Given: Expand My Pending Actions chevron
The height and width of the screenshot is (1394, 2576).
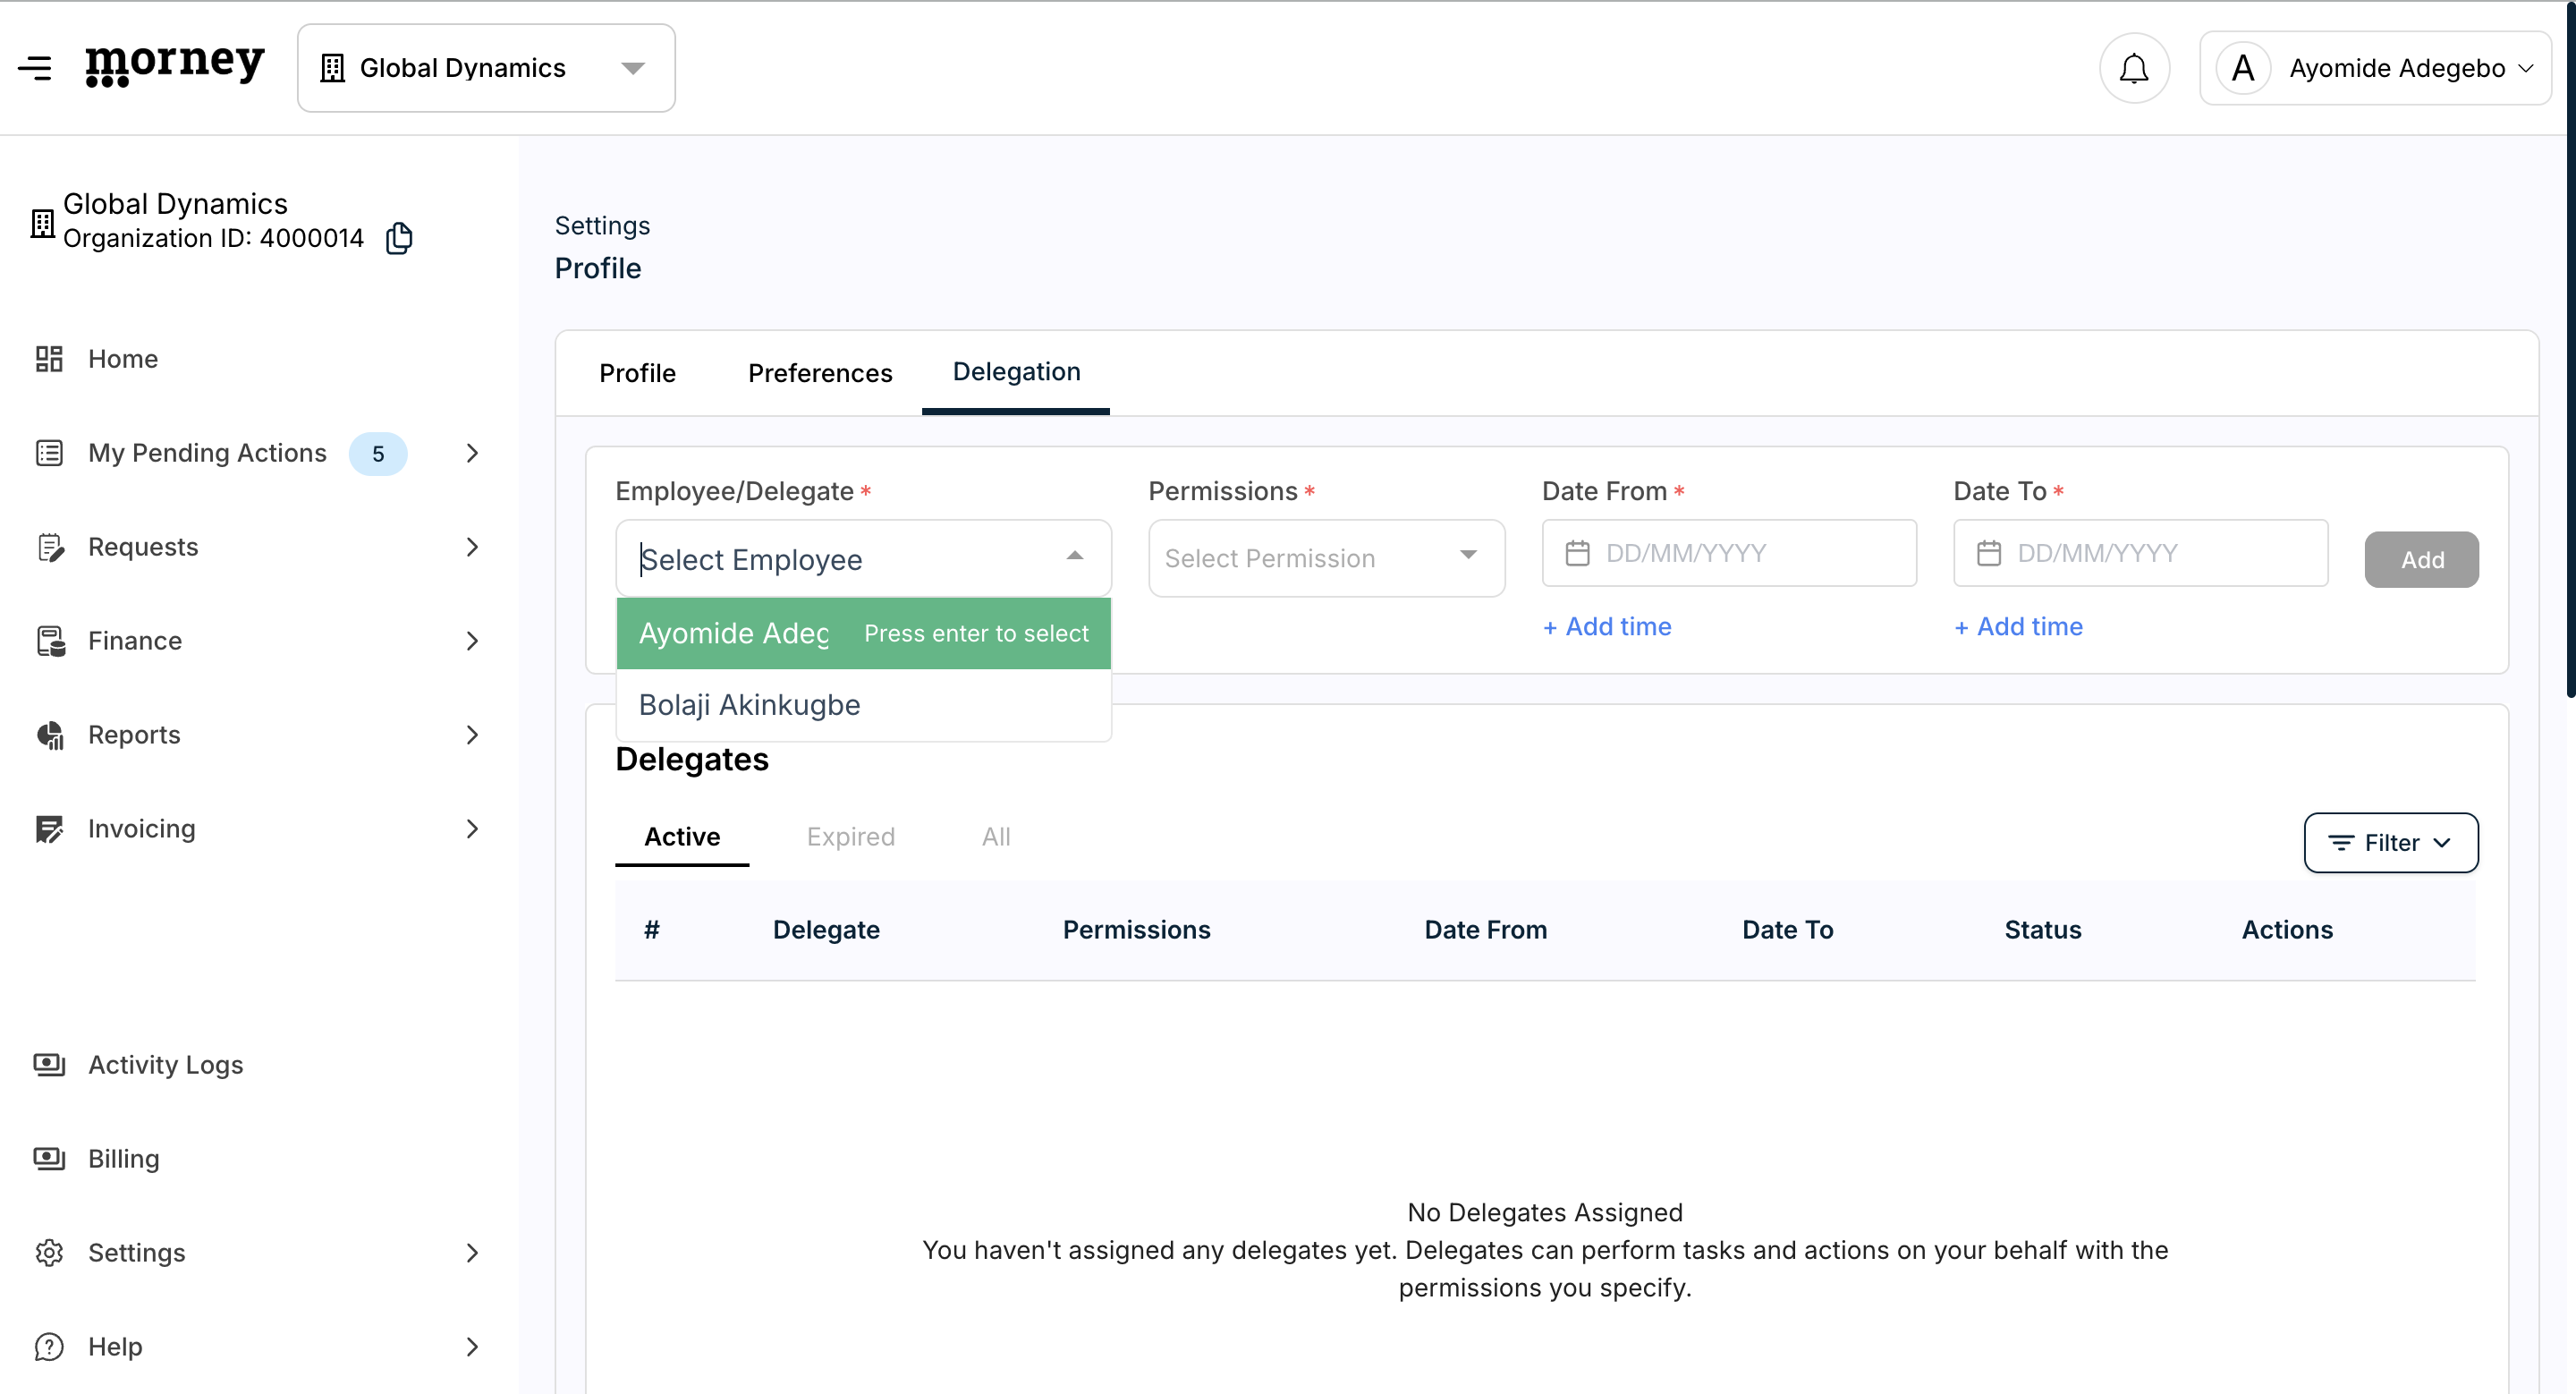Looking at the screenshot, I should (473, 453).
